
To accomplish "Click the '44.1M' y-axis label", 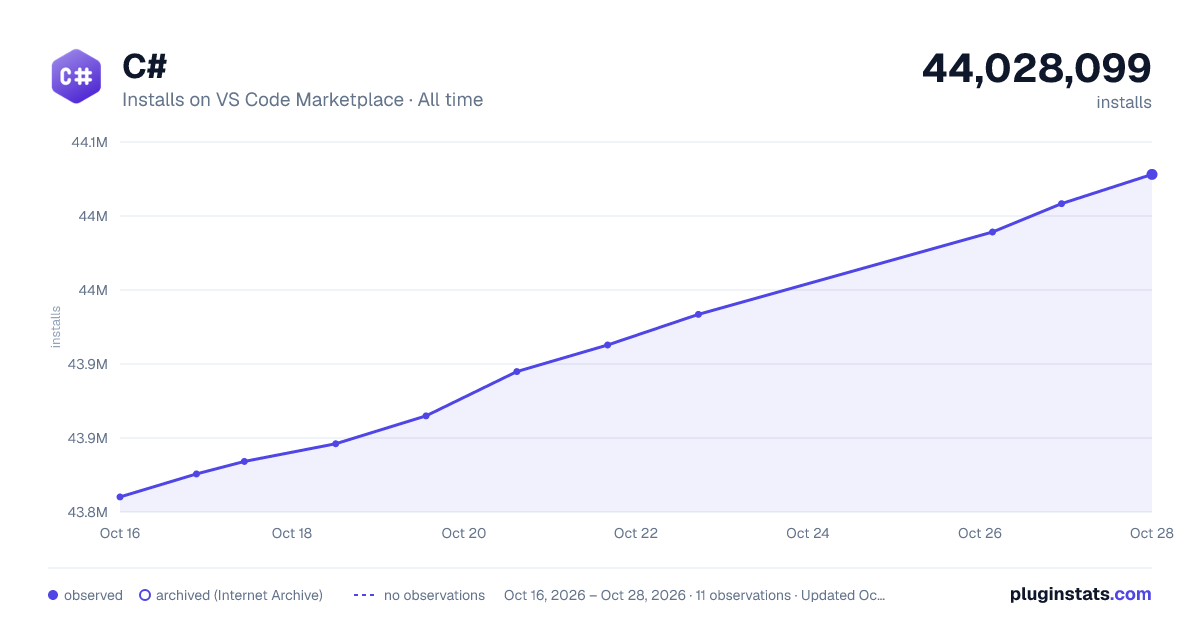I will click(x=89, y=142).
